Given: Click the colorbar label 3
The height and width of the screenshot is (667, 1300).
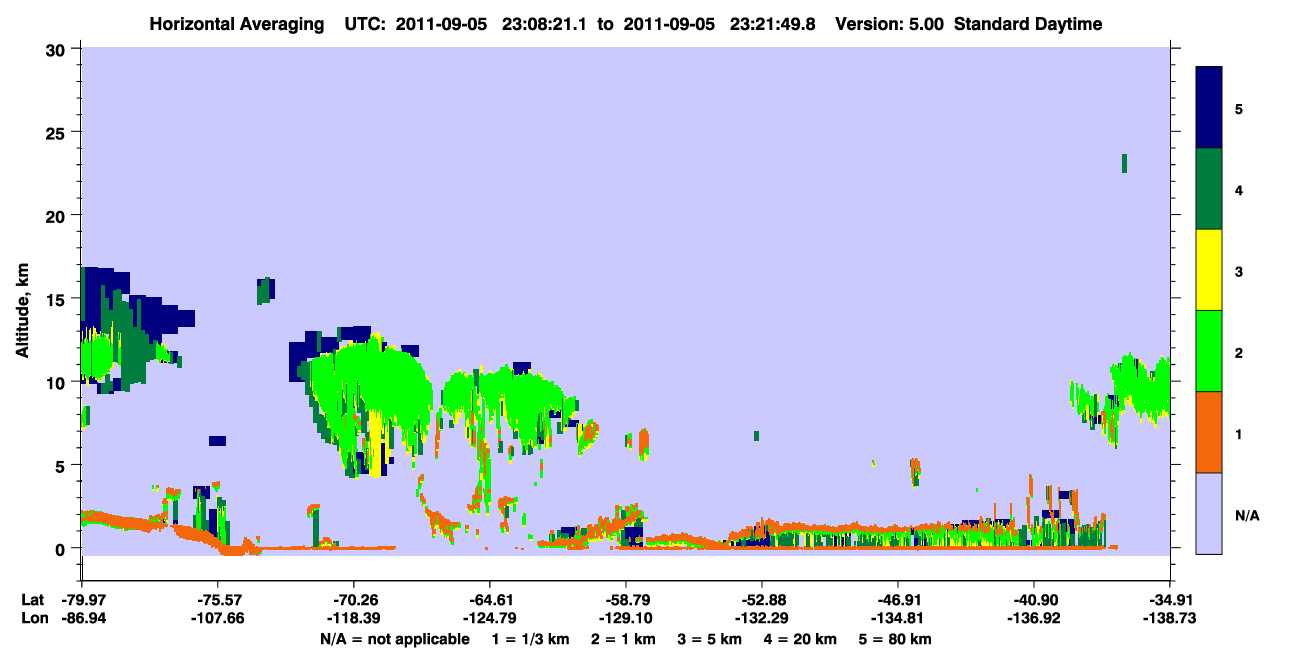Looking at the screenshot, I should [1239, 270].
